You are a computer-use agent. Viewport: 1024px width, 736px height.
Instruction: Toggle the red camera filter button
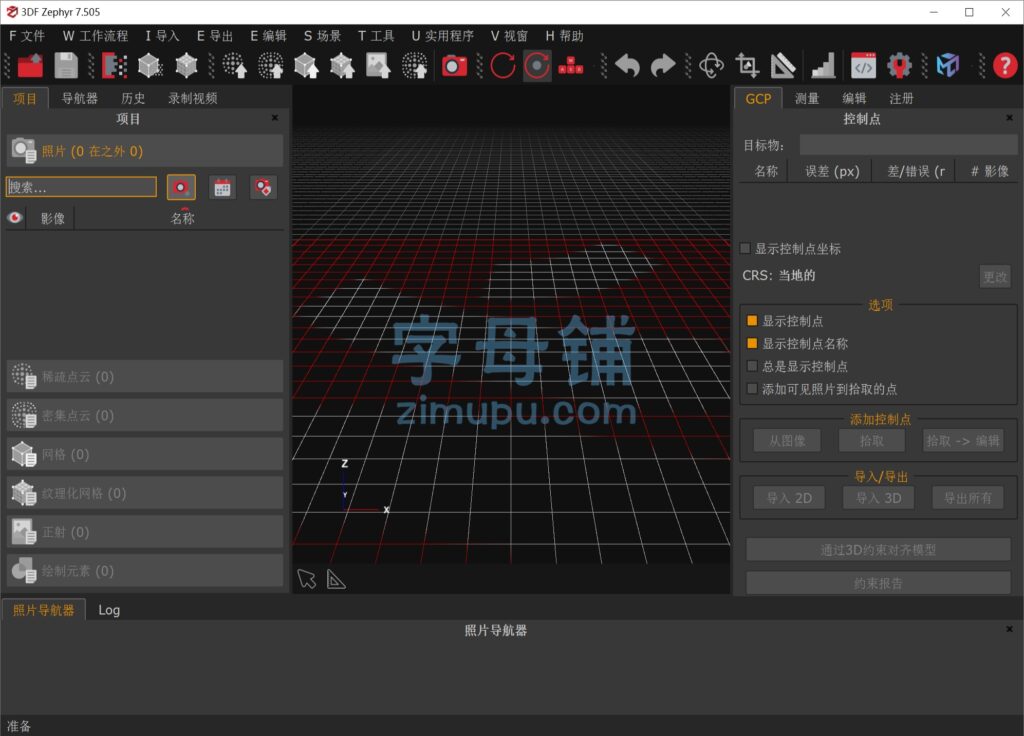pos(181,187)
